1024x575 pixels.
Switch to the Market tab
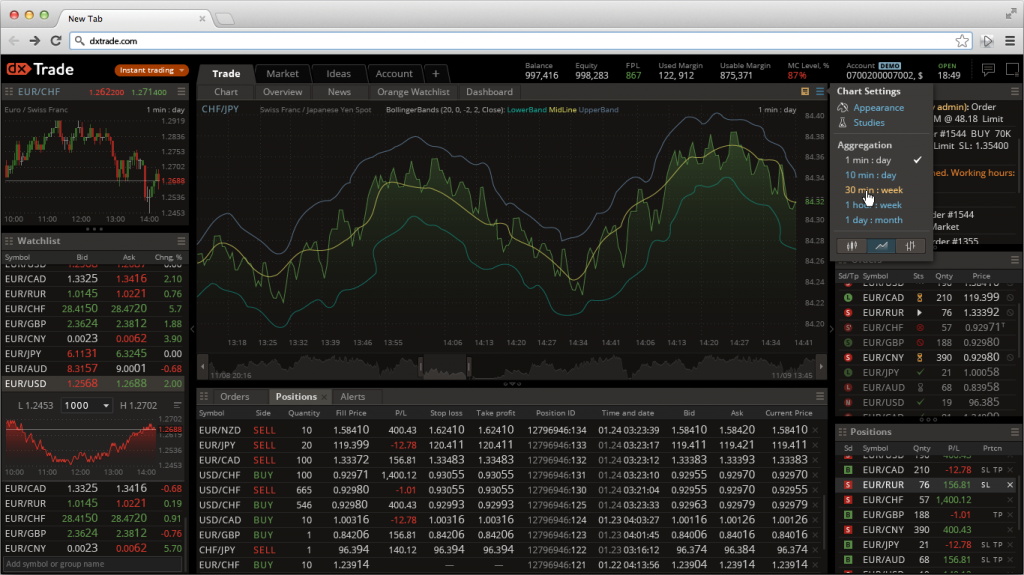point(282,73)
